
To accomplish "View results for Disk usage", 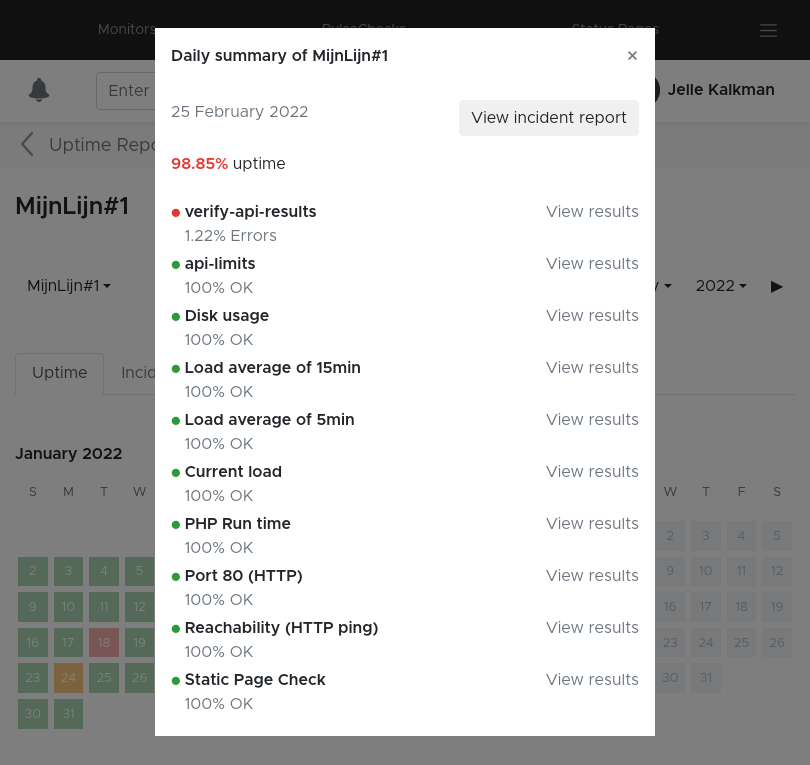I will coord(592,316).
